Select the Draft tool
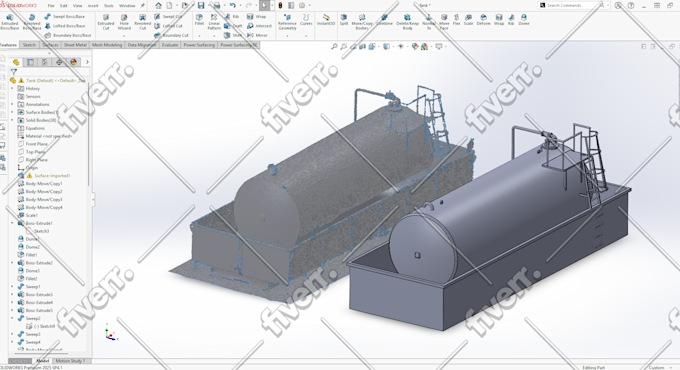680x370 pixels. 233,26
